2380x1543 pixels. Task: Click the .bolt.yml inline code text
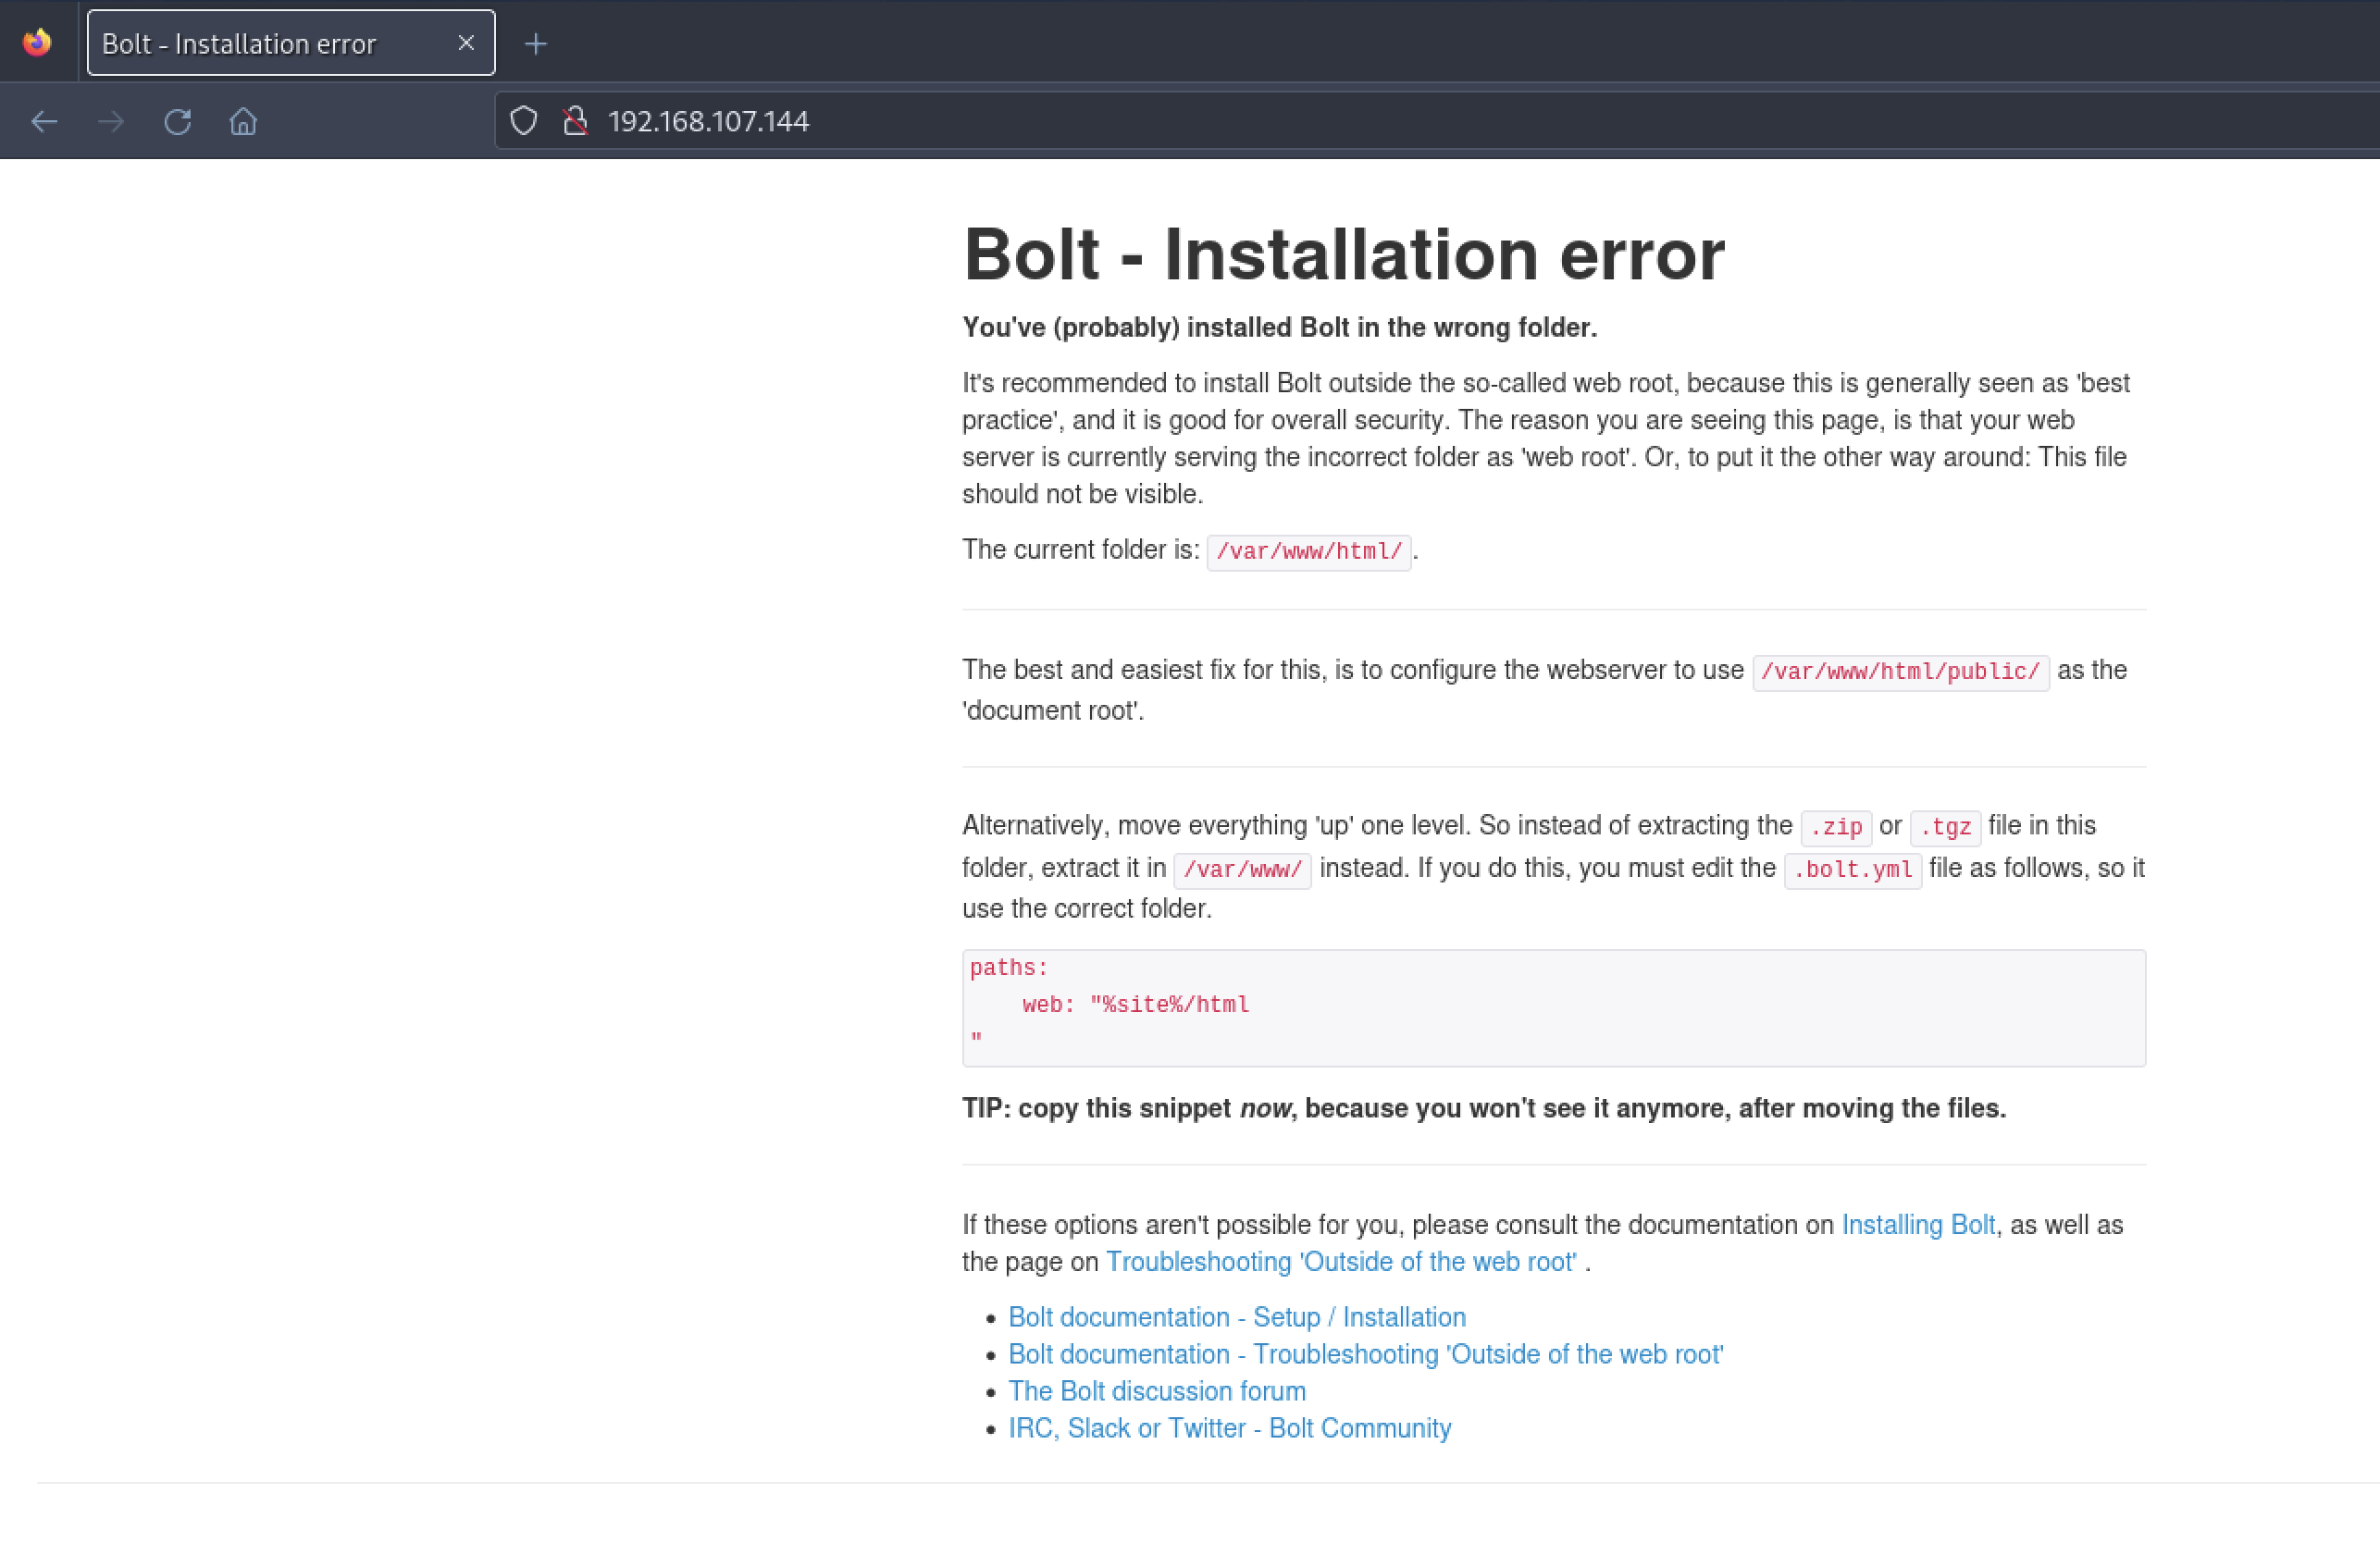[x=1853, y=870]
